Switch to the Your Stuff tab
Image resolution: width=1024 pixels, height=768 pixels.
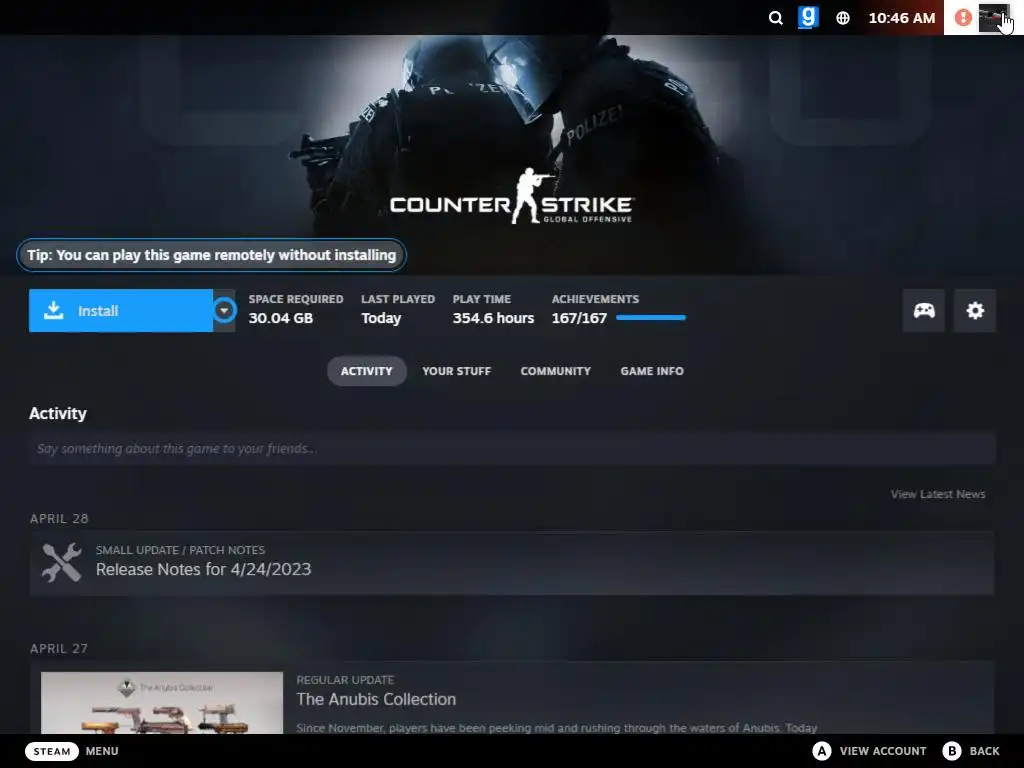coord(456,371)
